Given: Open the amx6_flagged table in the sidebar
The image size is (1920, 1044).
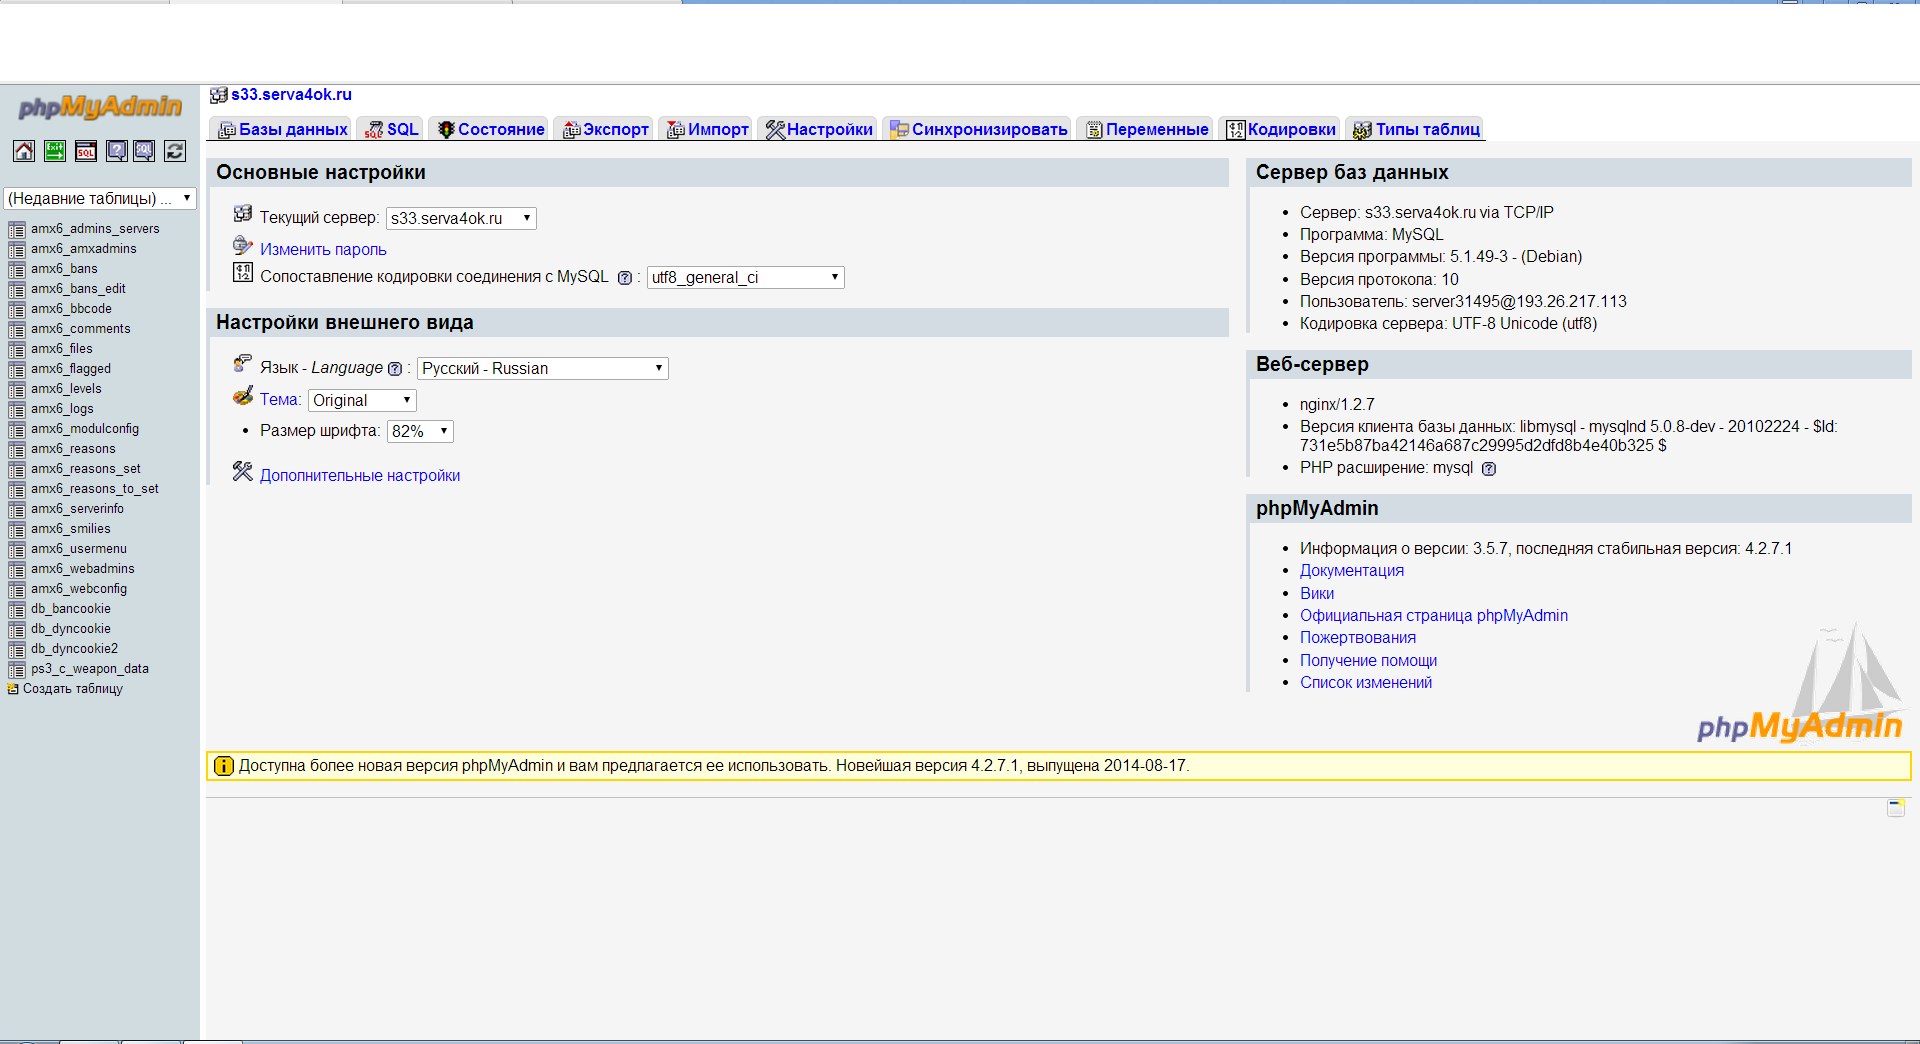Looking at the screenshot, I should 71,368.
